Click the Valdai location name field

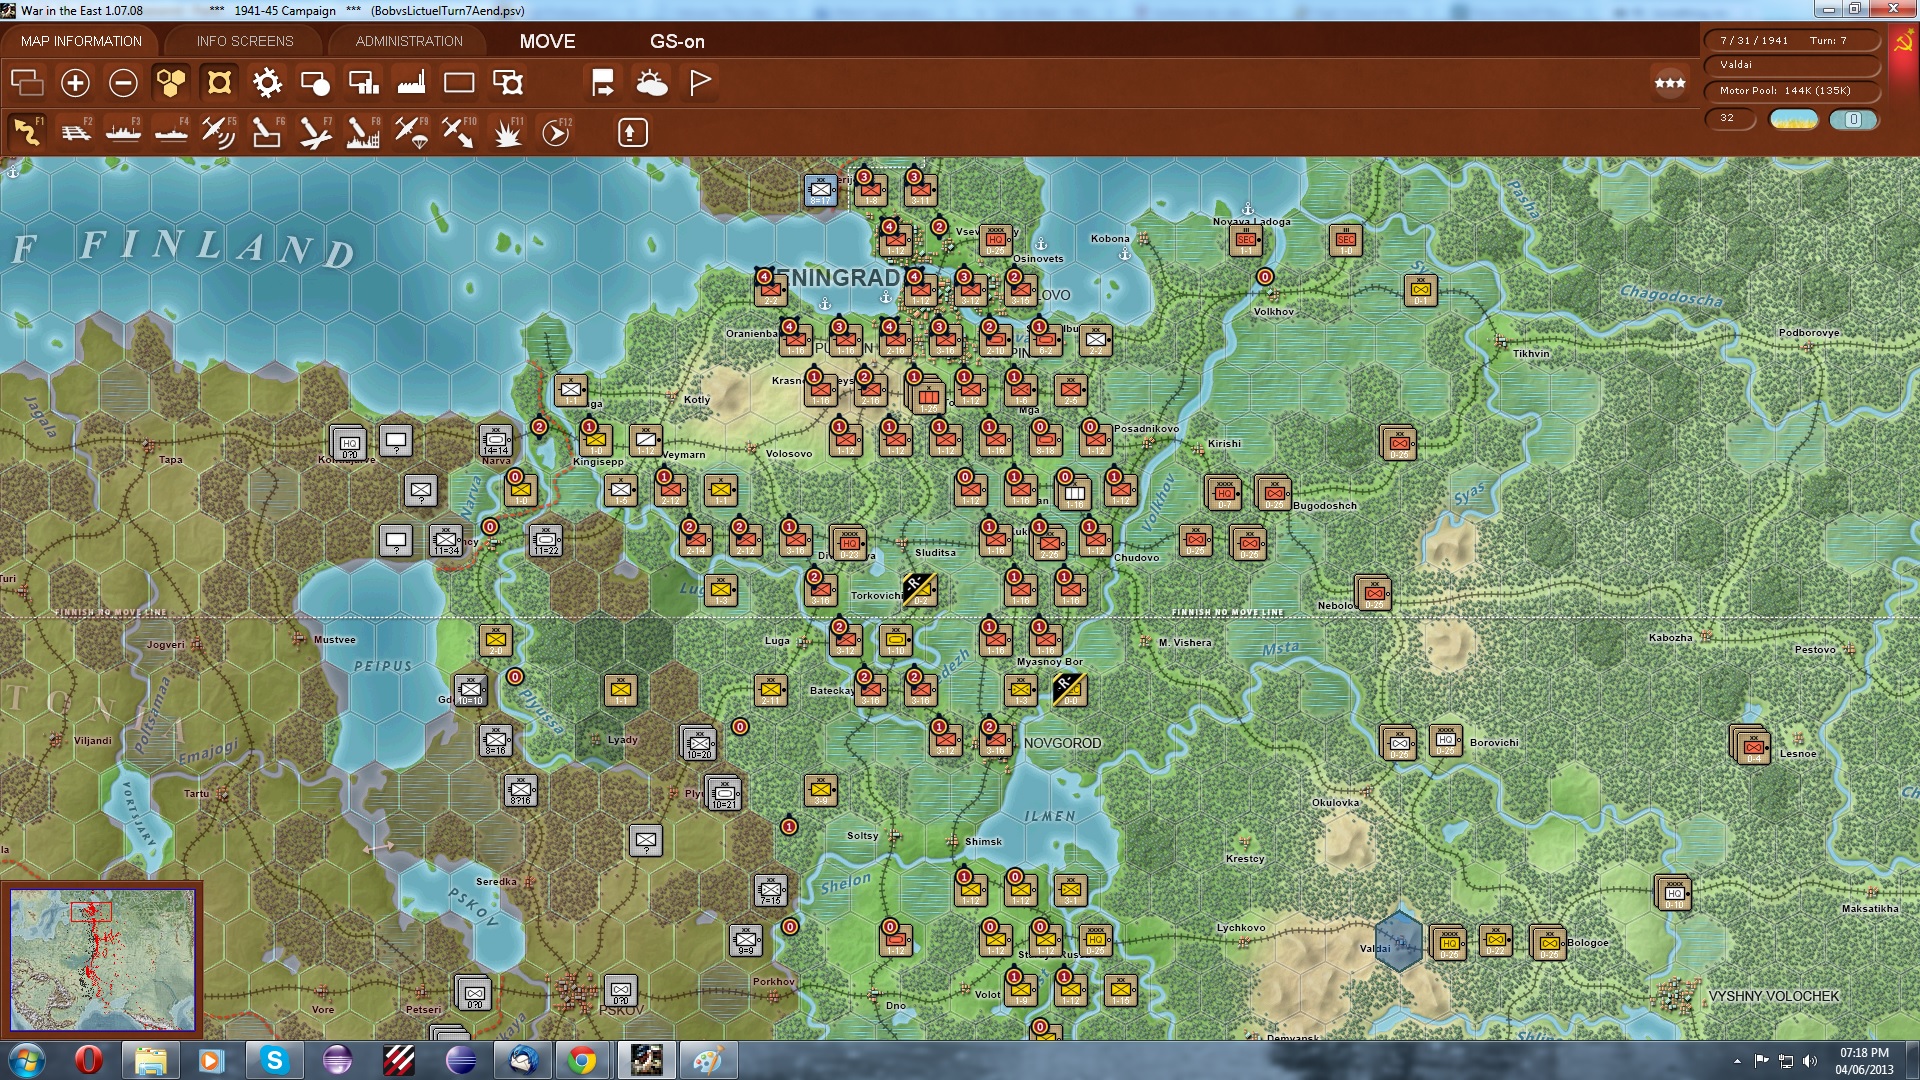point(1790,65)
